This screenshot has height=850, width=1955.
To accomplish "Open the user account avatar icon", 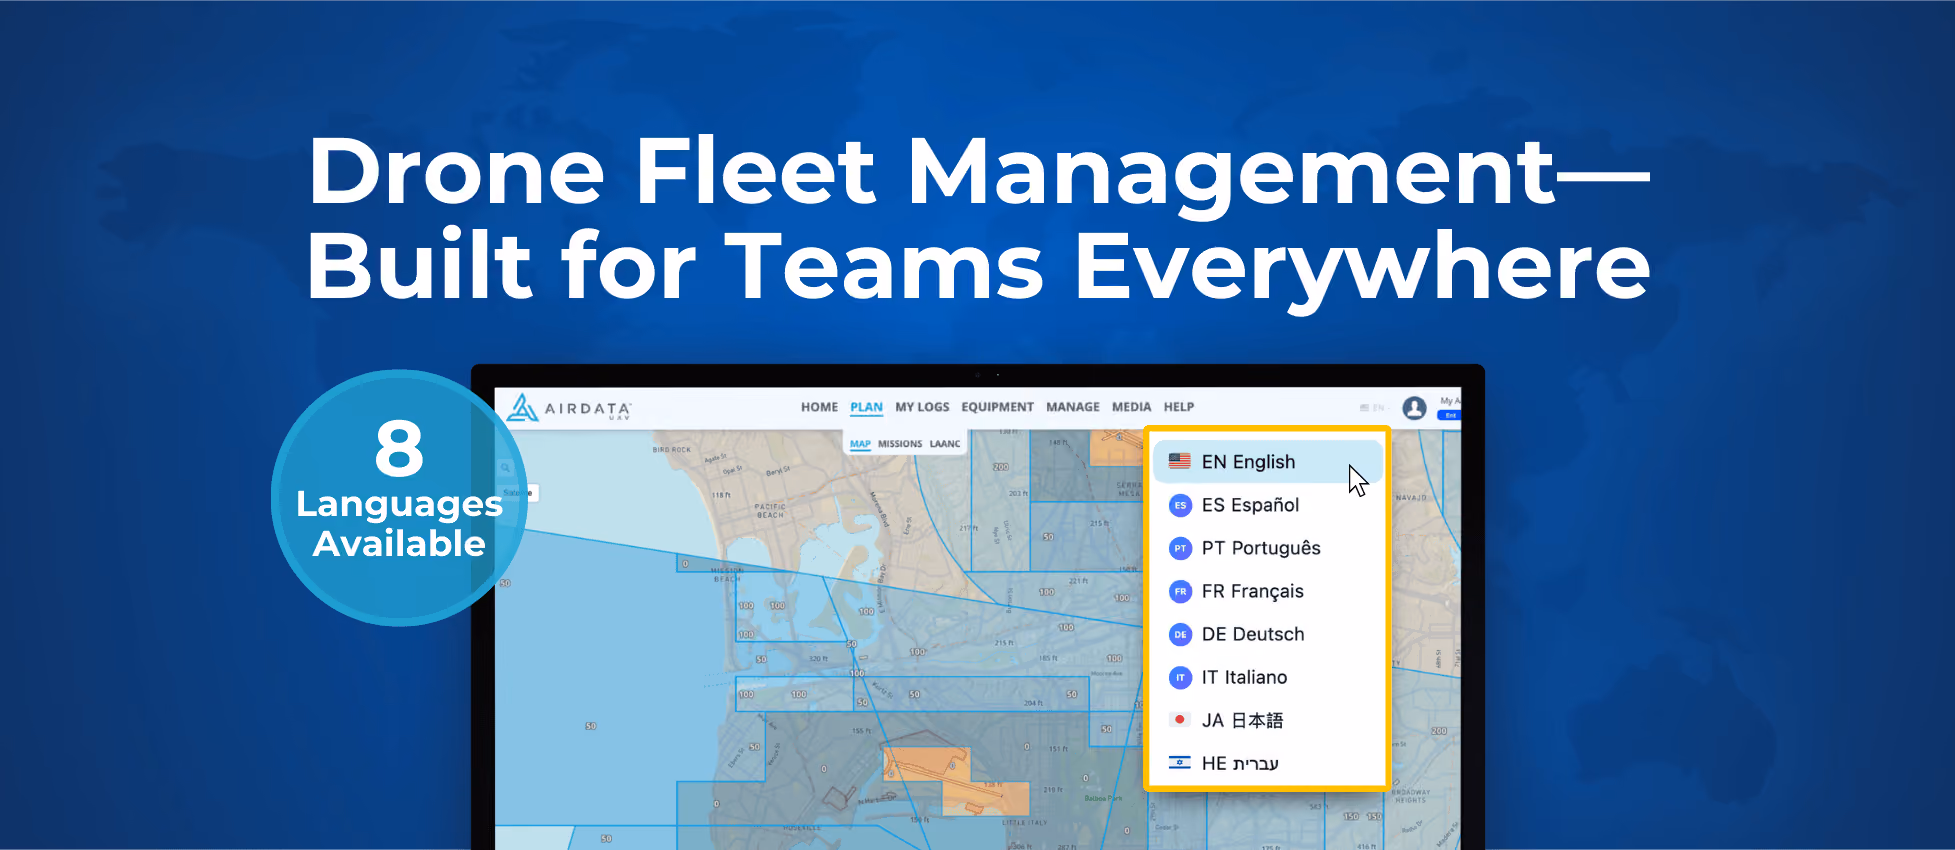I will pyautogui.click(x=1414, y=408).
